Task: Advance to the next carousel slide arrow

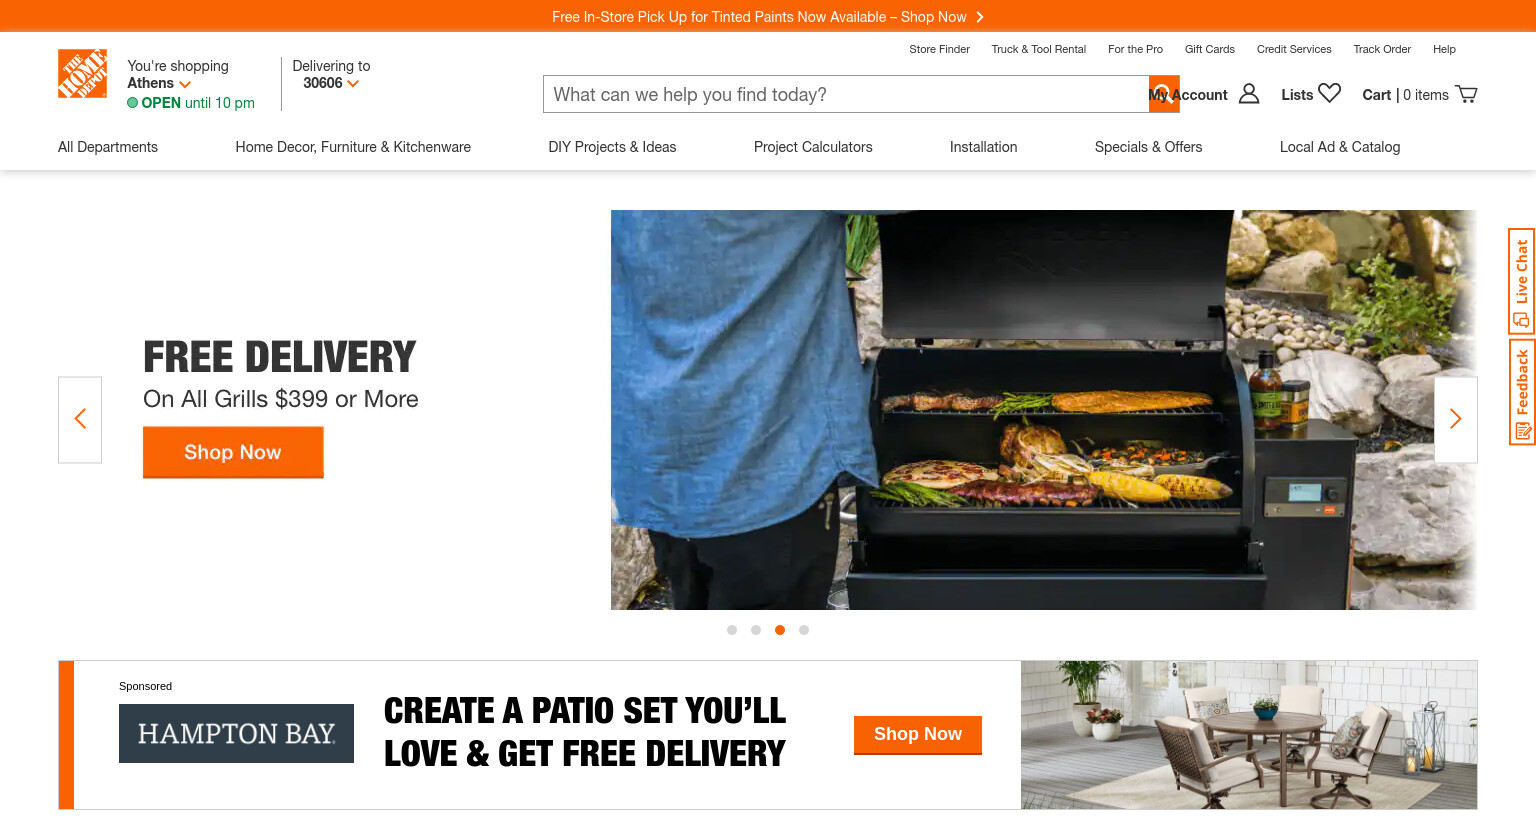Action: pyautogui.click(x=1456, y=419)
